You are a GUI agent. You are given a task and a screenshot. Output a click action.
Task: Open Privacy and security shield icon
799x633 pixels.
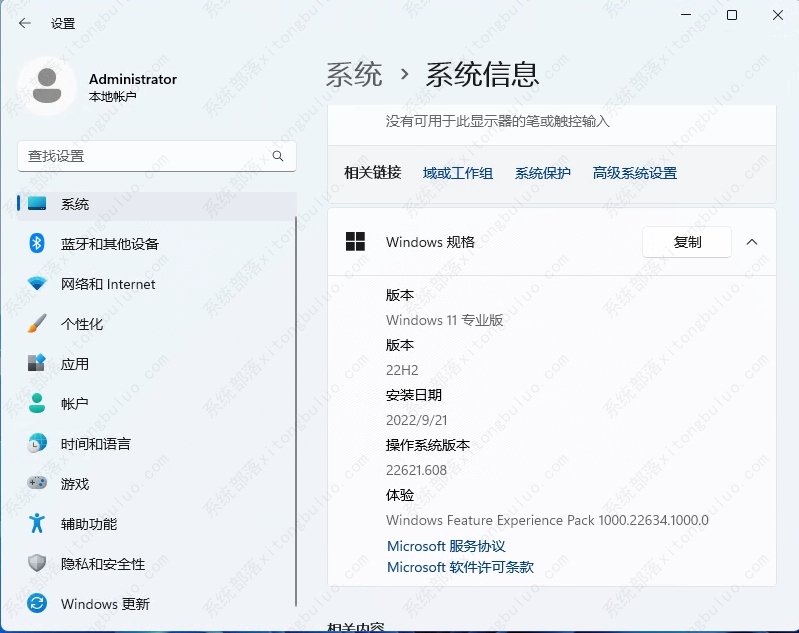[x=37, y=564]
